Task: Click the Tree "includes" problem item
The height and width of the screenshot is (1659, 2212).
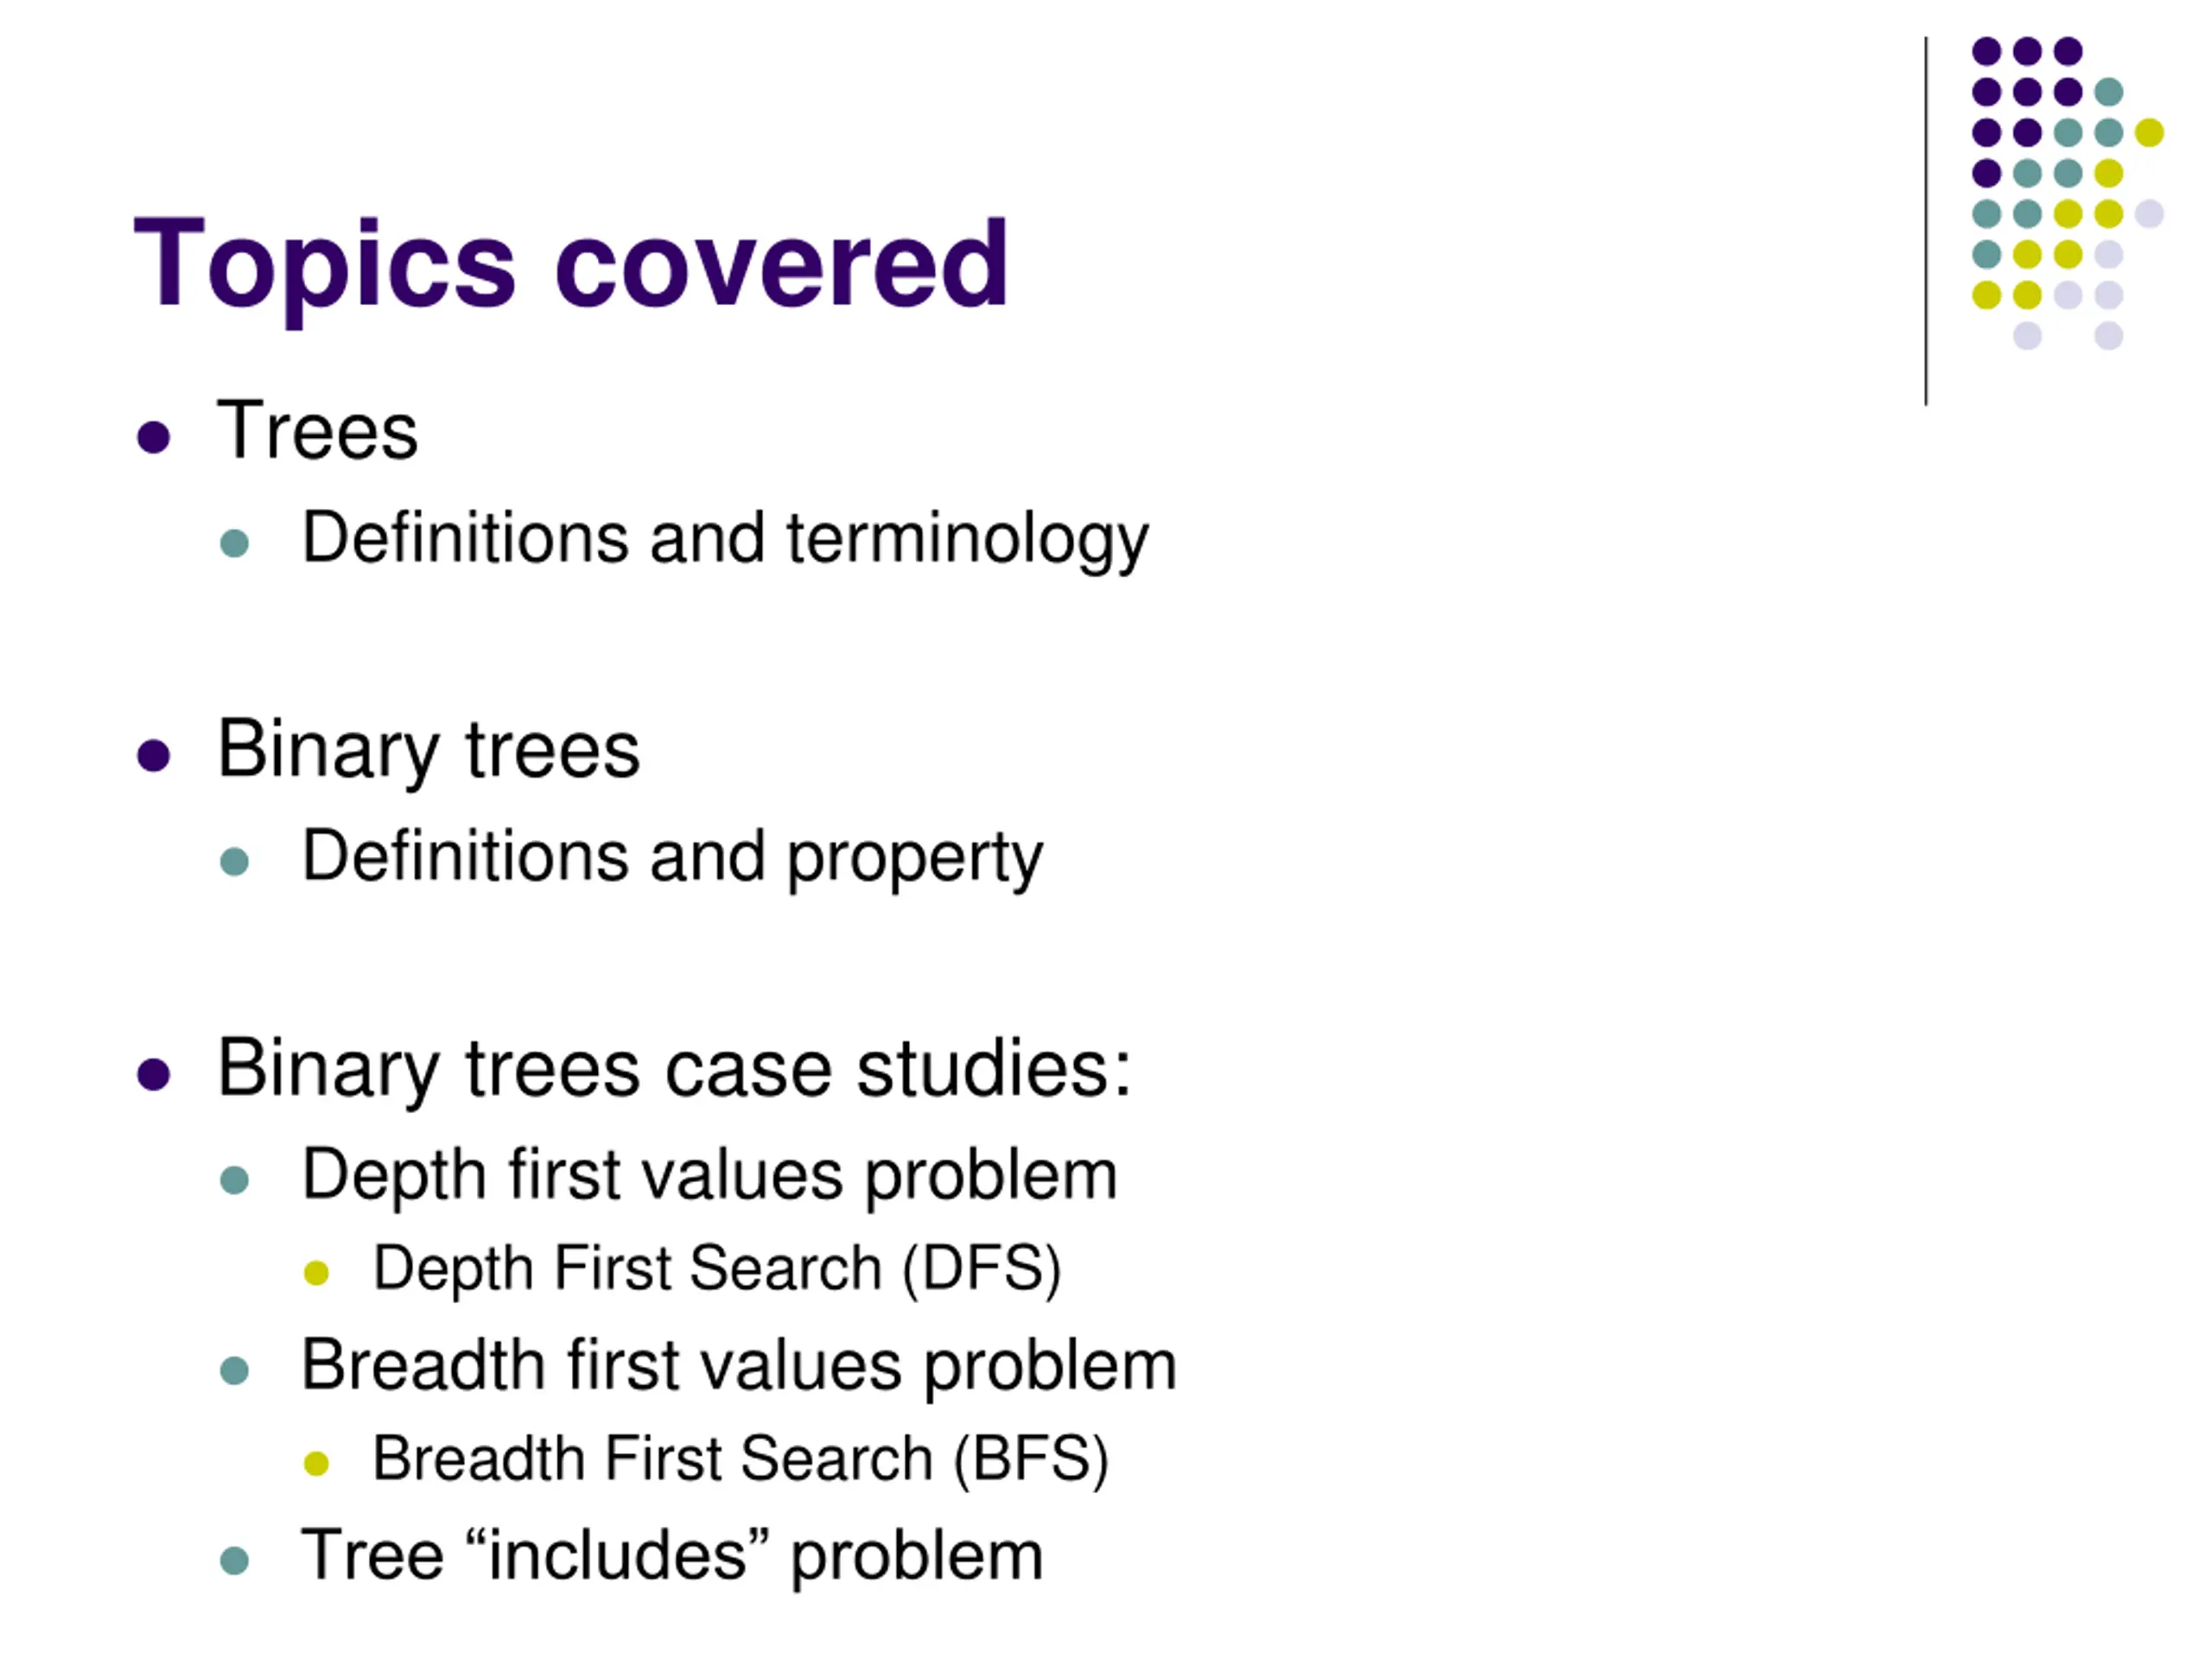Action: point(672,1557)
